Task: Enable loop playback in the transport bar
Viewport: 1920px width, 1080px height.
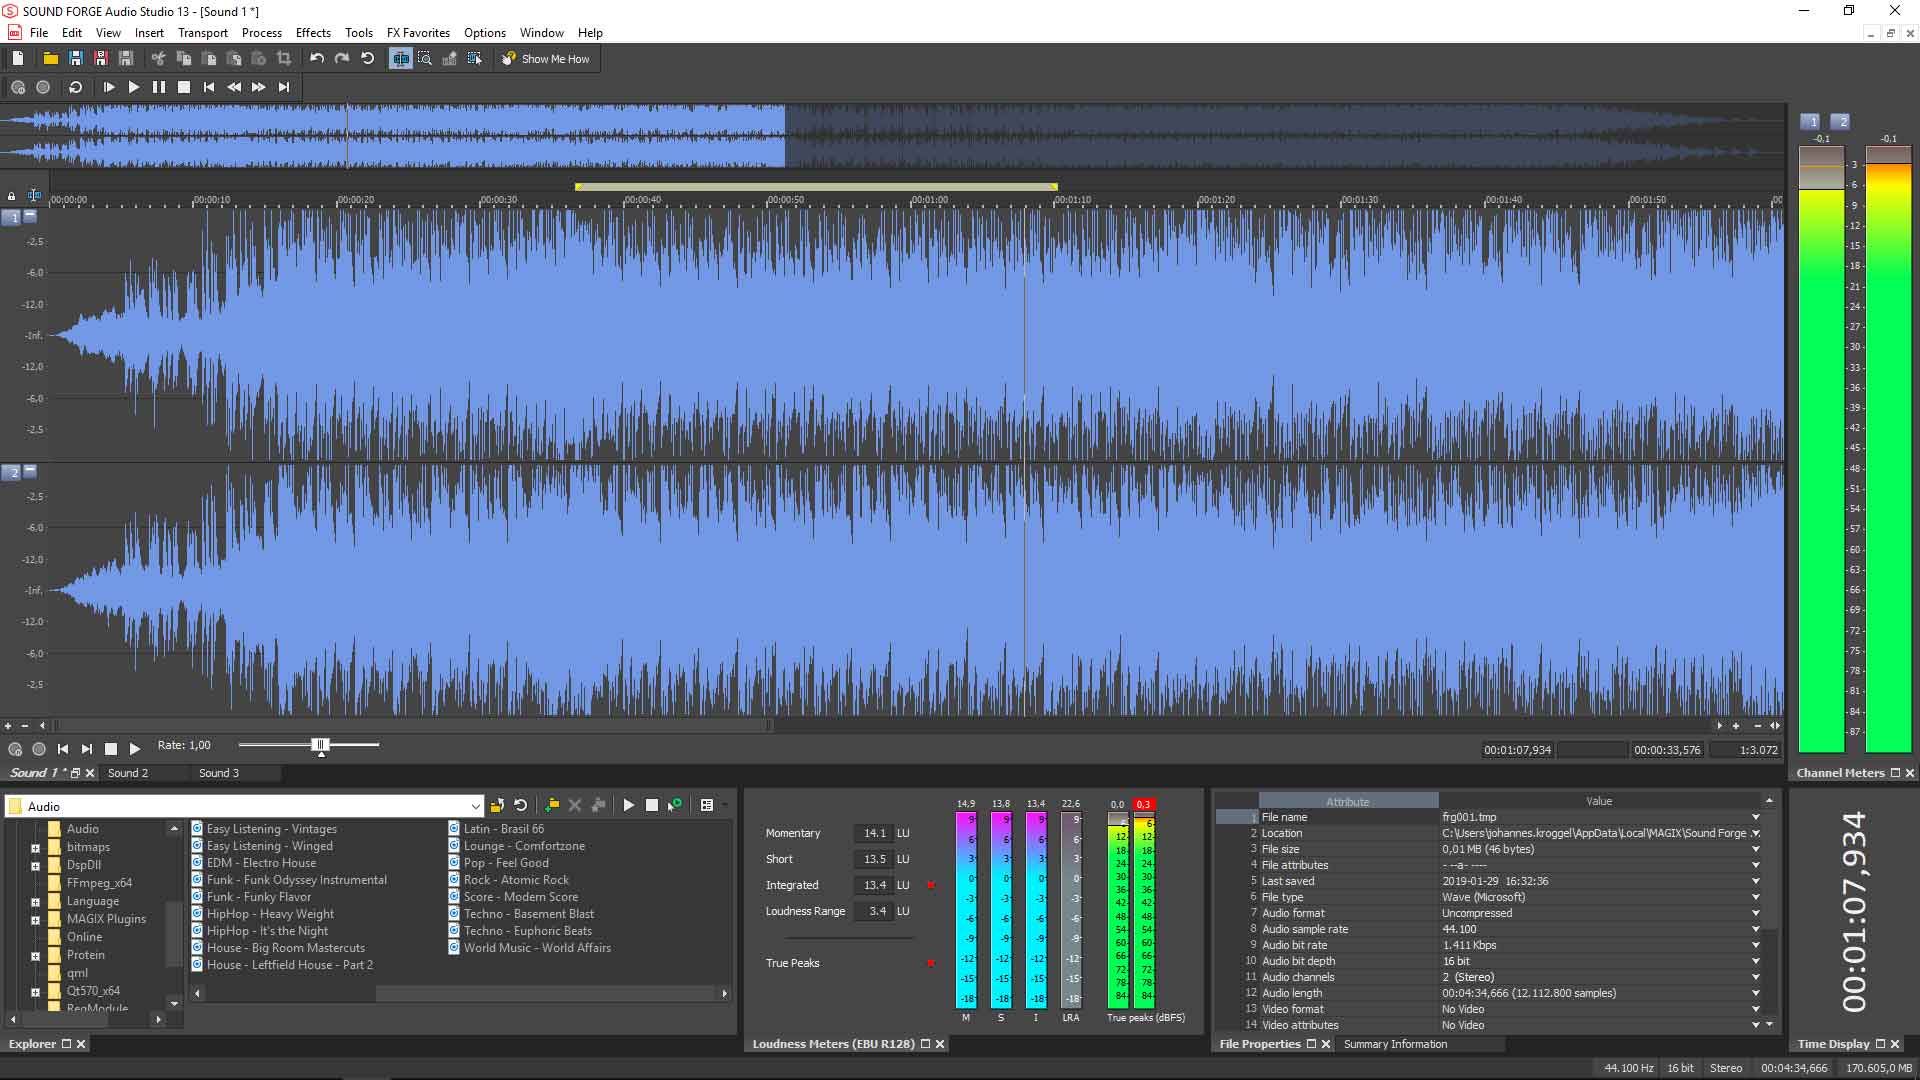Action: pyautogui.click(x=74, y=87)
